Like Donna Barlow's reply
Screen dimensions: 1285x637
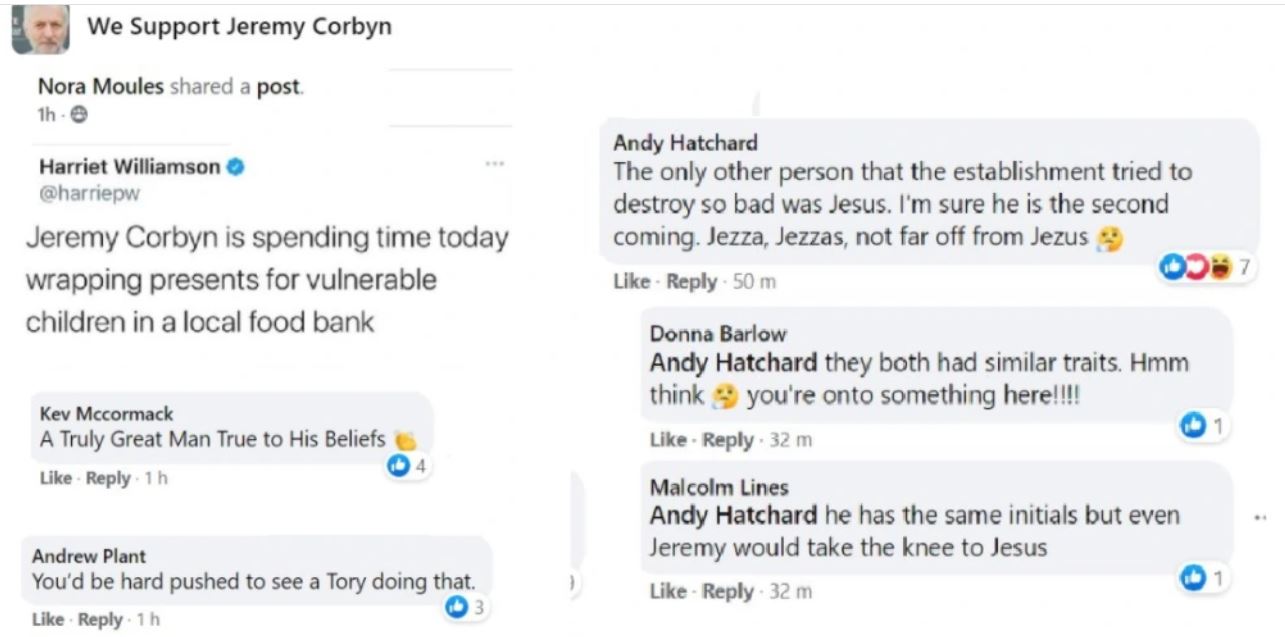(667, 440)
